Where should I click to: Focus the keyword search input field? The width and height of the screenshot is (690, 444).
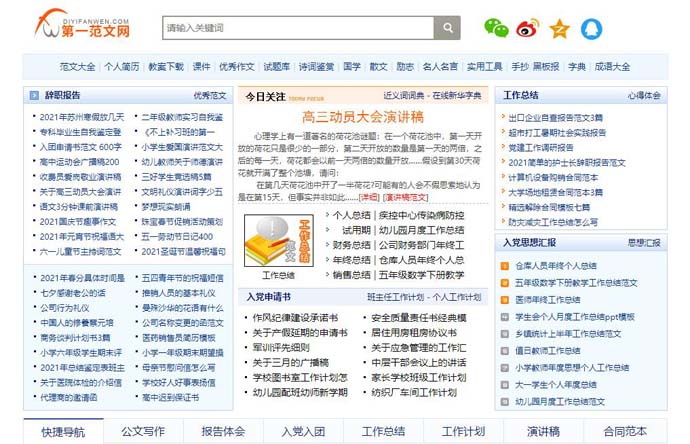297,28
